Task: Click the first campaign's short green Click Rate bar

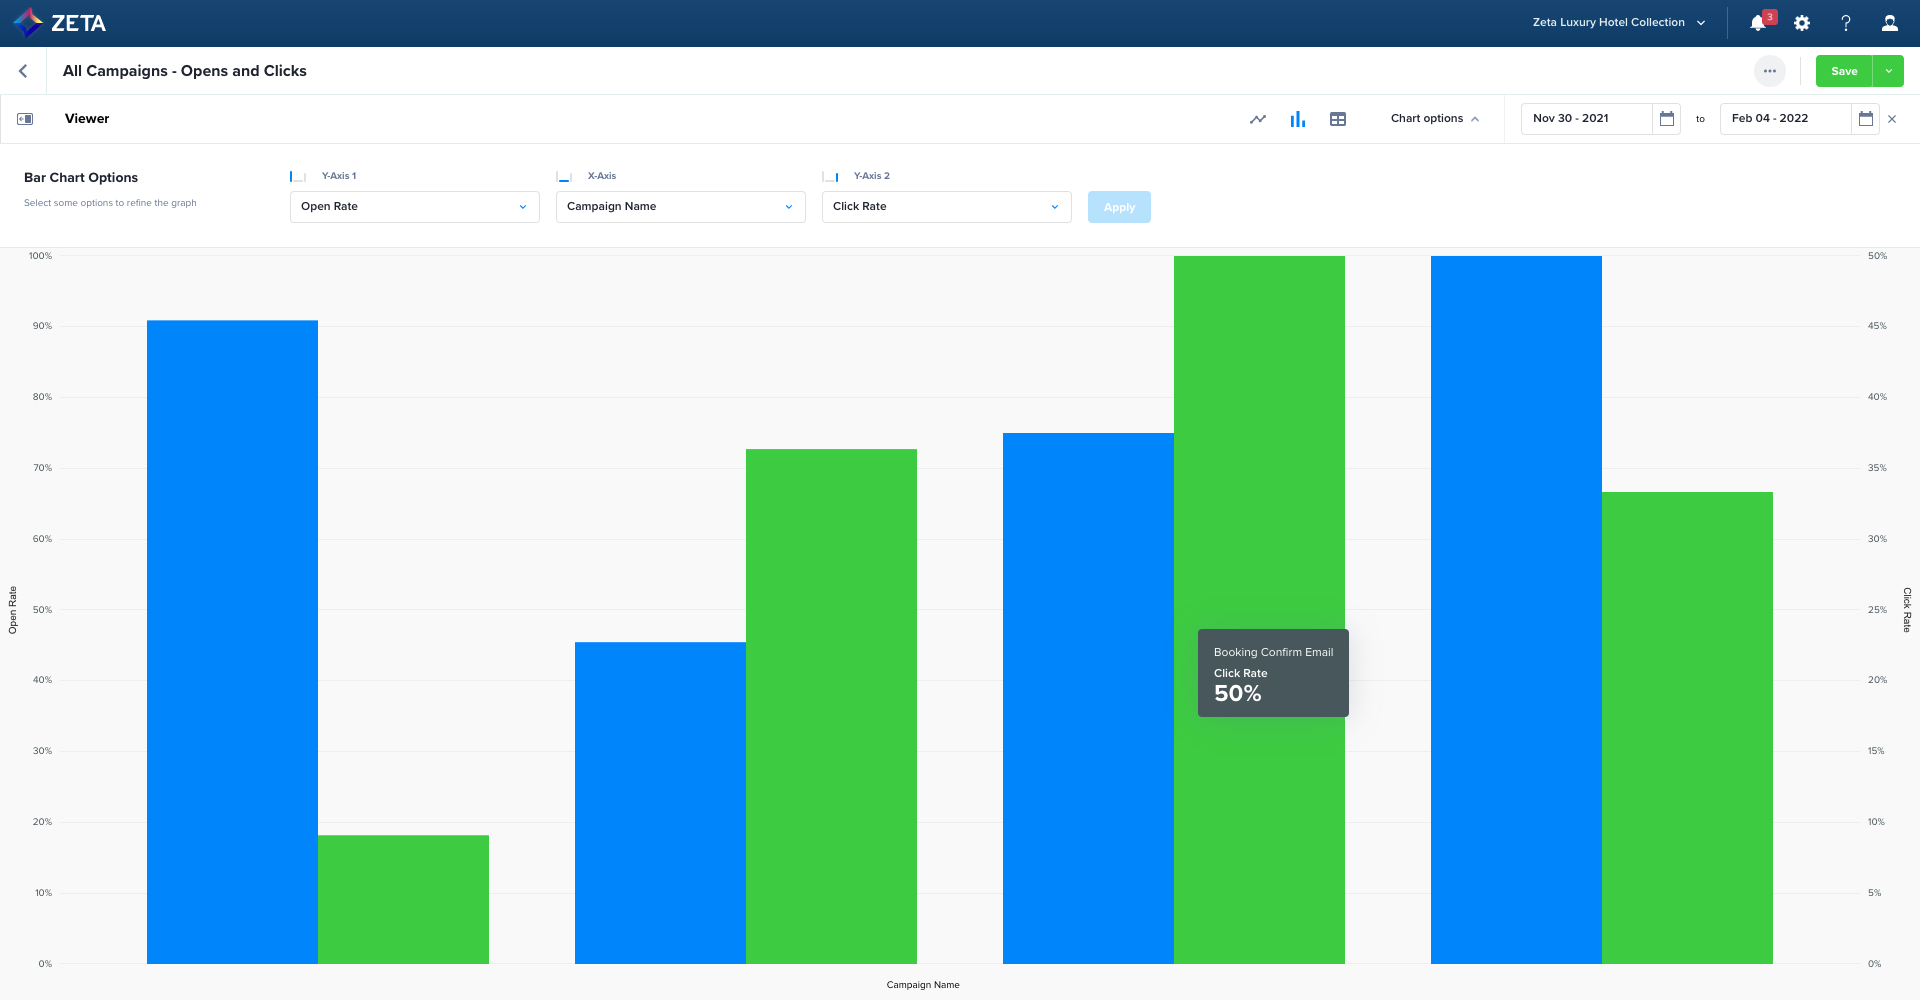Action: (403, 900)
